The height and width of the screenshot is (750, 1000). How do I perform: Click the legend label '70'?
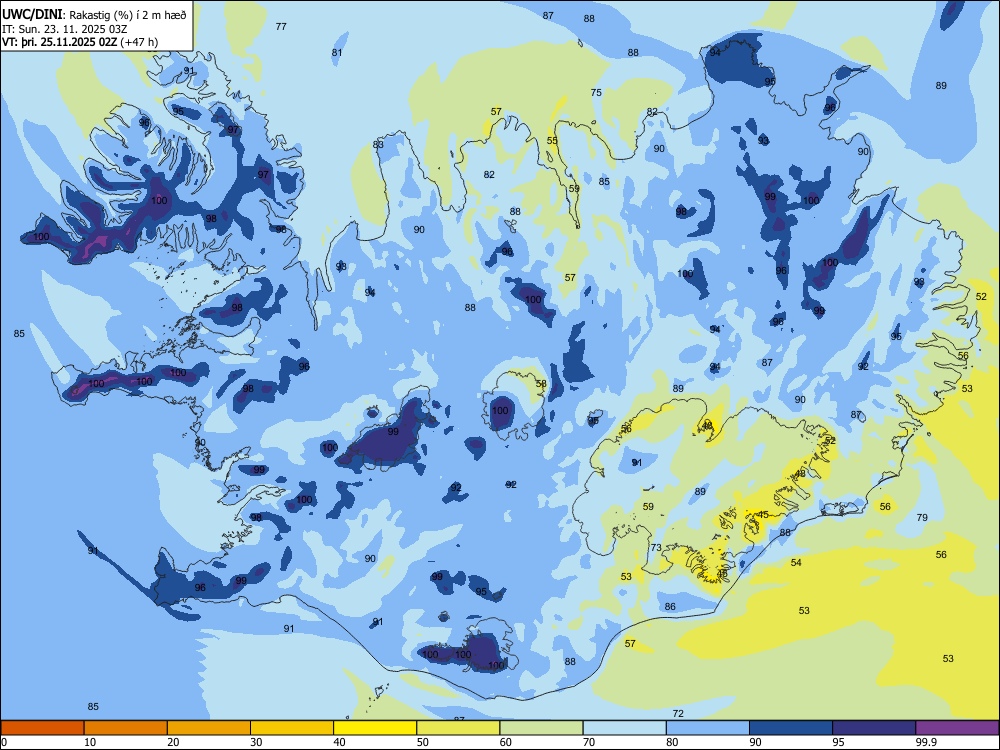coord(589,742)
